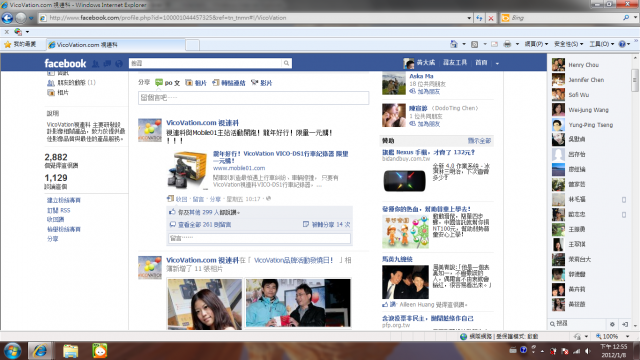Click the chat sidebar settings gear

coord(612,324)
